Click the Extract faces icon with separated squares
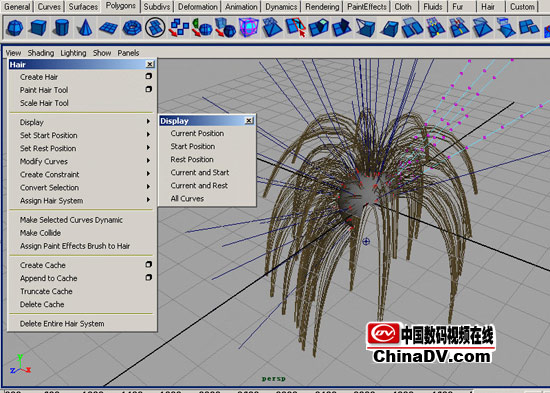Viewport: 550px width, 393px height. pyautogui.click(x=529, y=28)
